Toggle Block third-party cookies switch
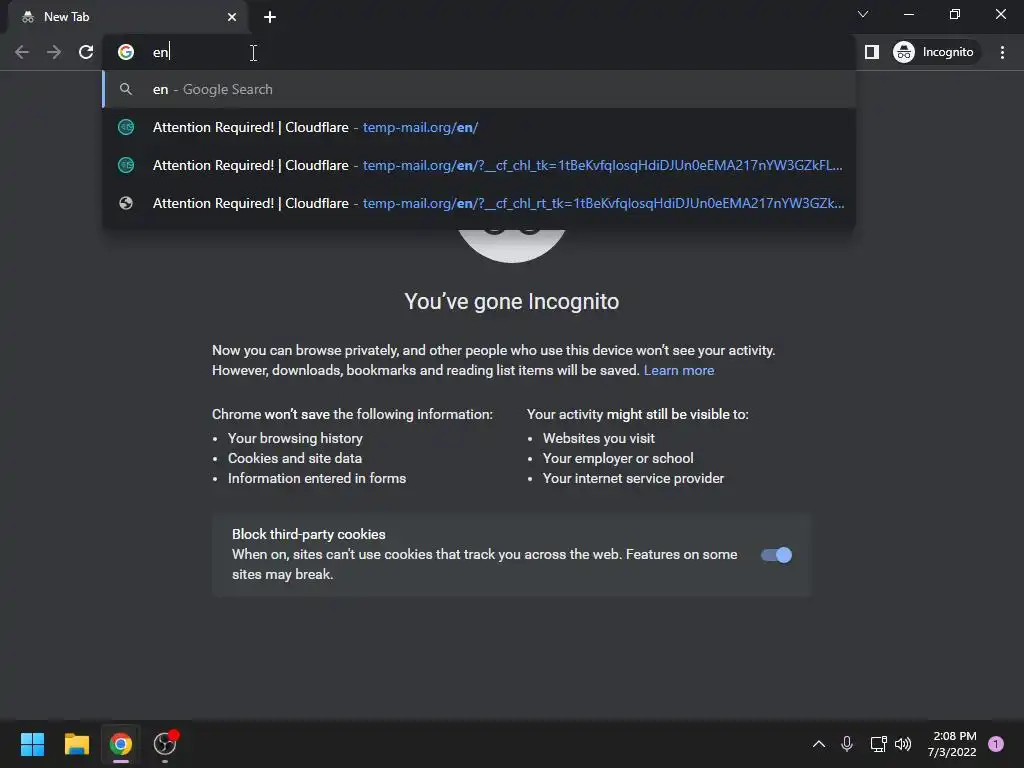The height and width of the screenshot is (768, 1024). pos(776,555)
